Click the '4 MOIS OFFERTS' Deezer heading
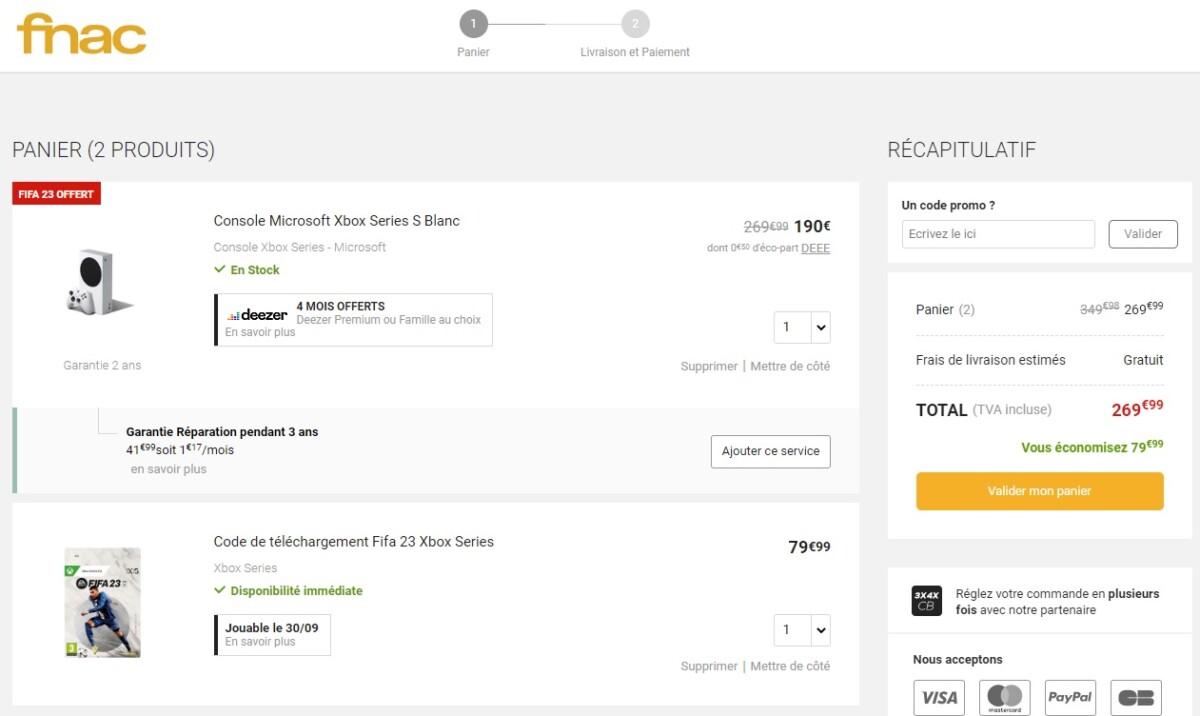Screen dimensions: 1200x716 click(341, 306)
